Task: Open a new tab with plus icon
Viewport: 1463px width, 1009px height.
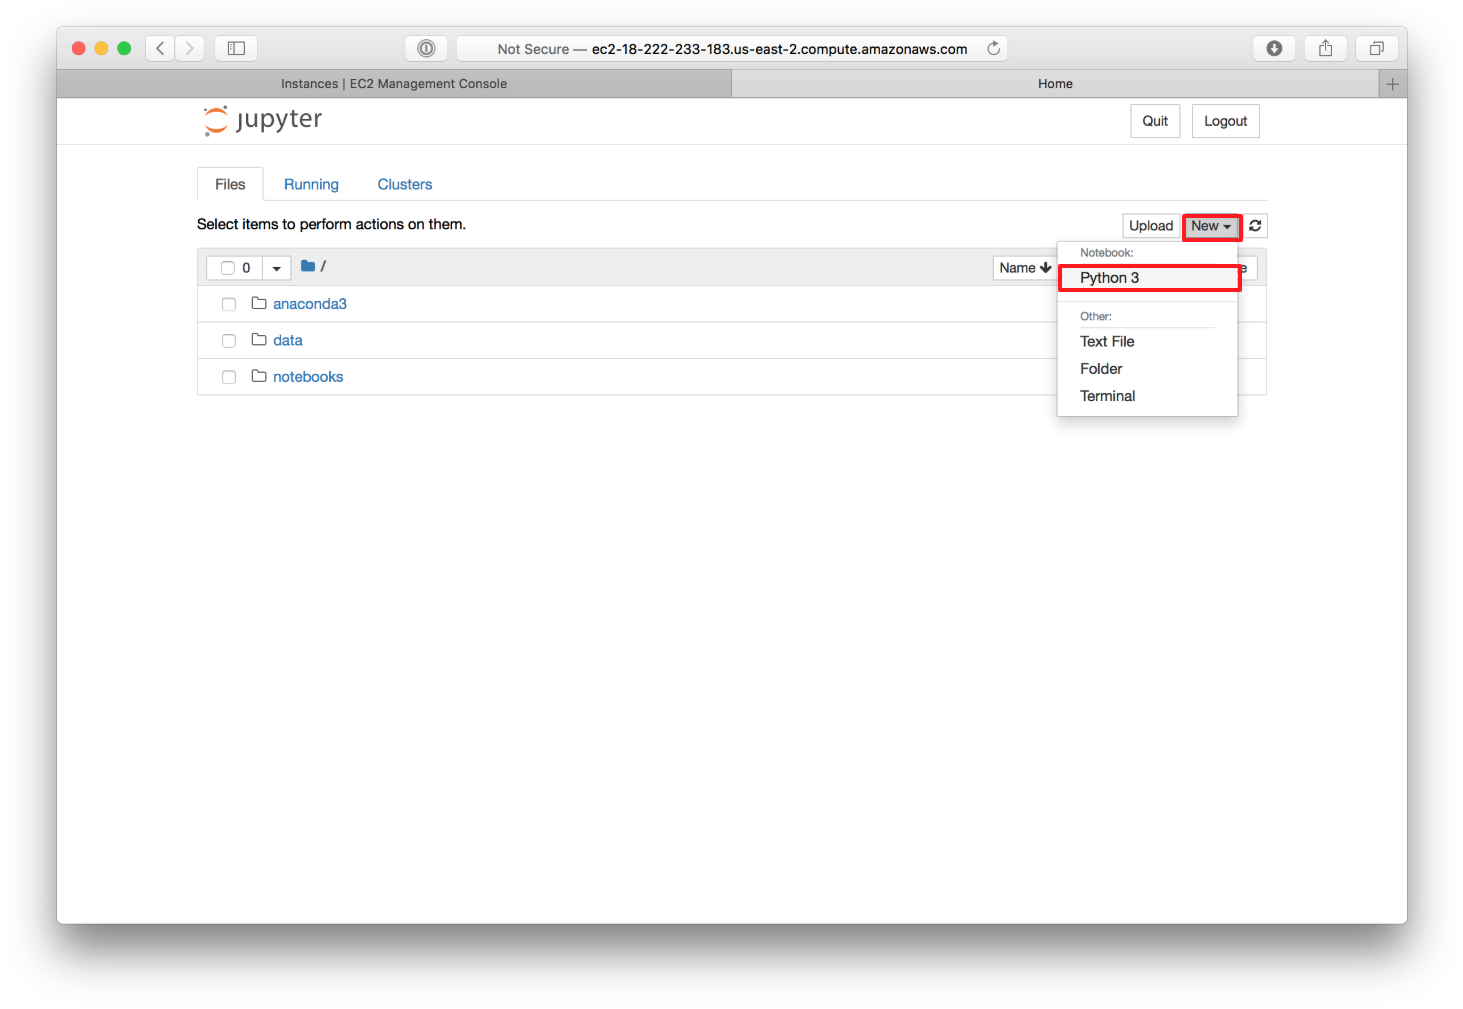Action: click(x=1392, y=84)
